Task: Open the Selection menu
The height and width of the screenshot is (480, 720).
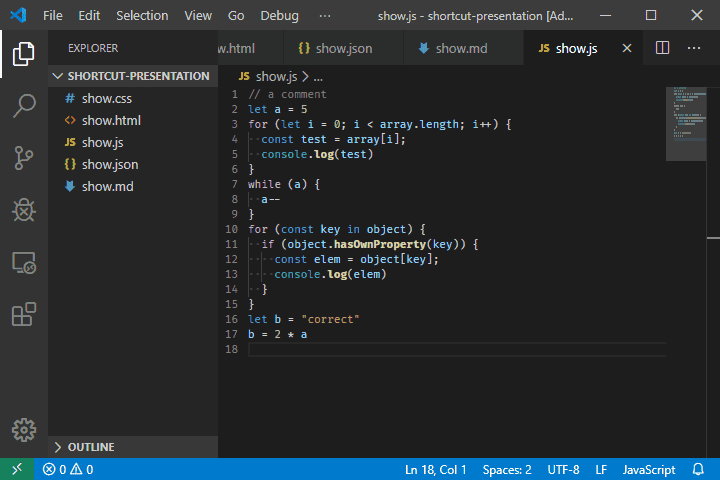Action: coord(142,16)
